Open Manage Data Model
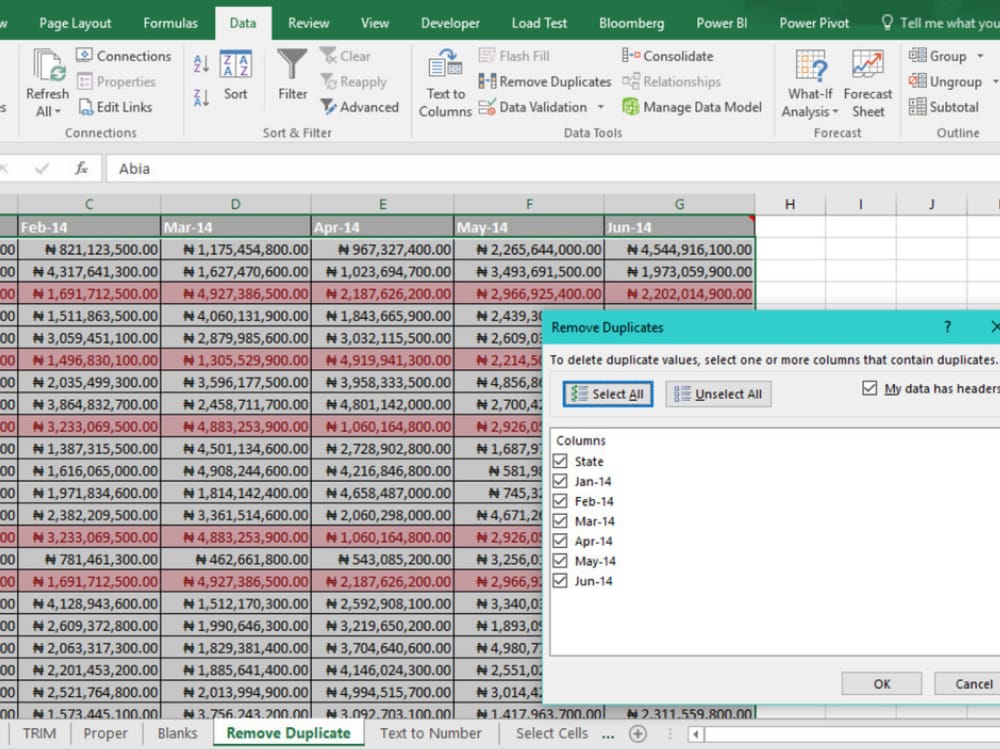Image resolution: width=1000 pixels, height=750 pixels. [692, 107]
